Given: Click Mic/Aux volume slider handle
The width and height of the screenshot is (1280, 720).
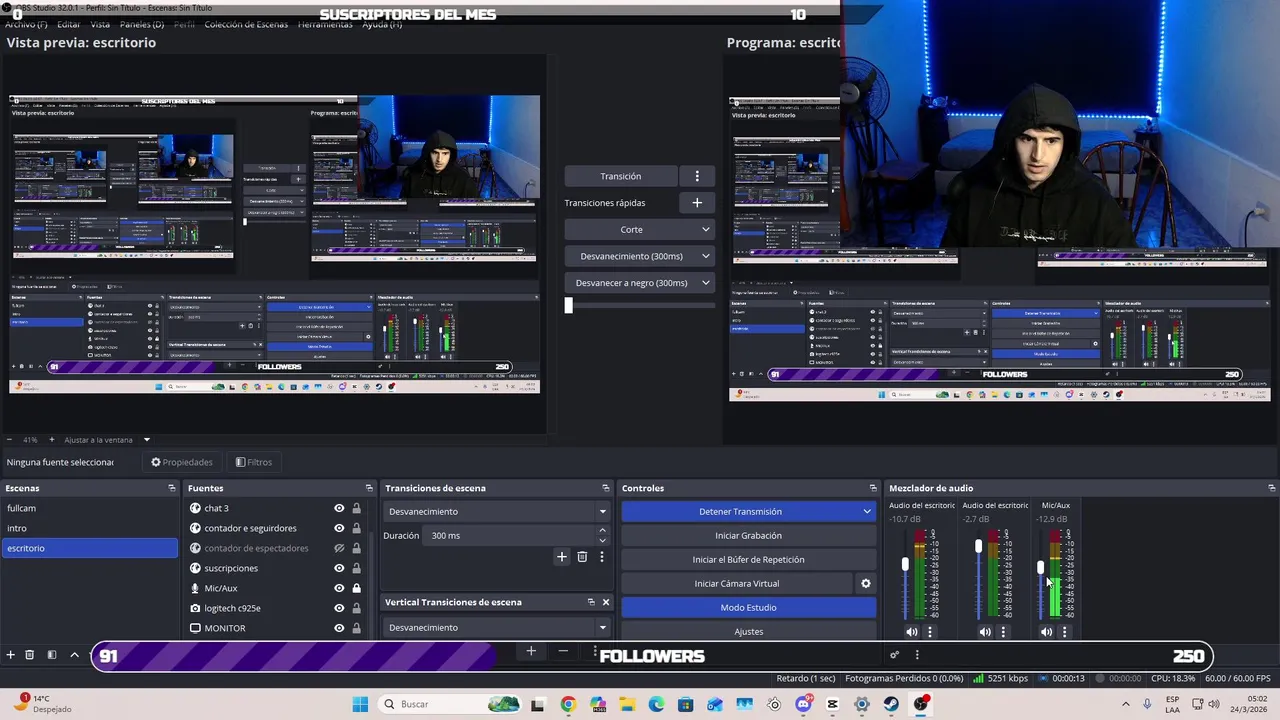Looking at the screenshot, I should click(x=1040, y=567).
